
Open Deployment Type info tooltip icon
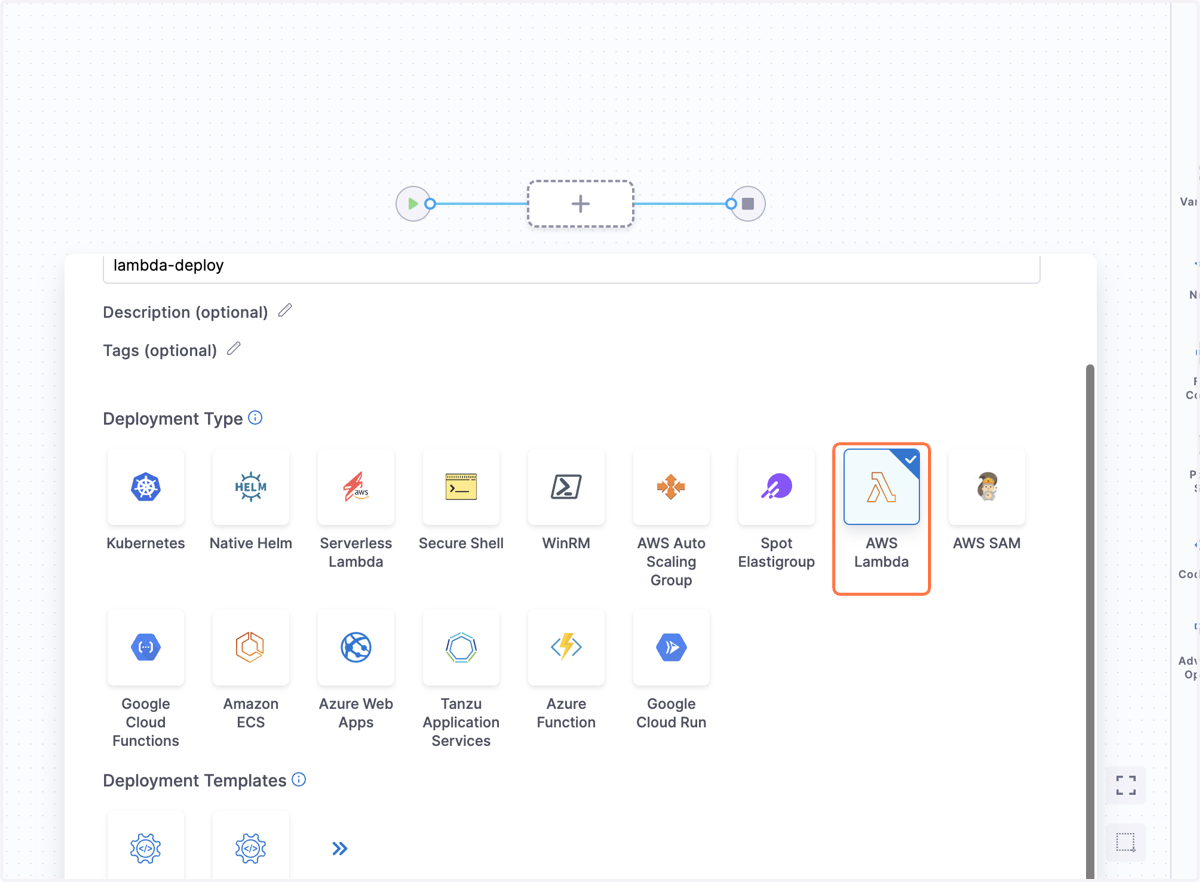tap(255, 418)
